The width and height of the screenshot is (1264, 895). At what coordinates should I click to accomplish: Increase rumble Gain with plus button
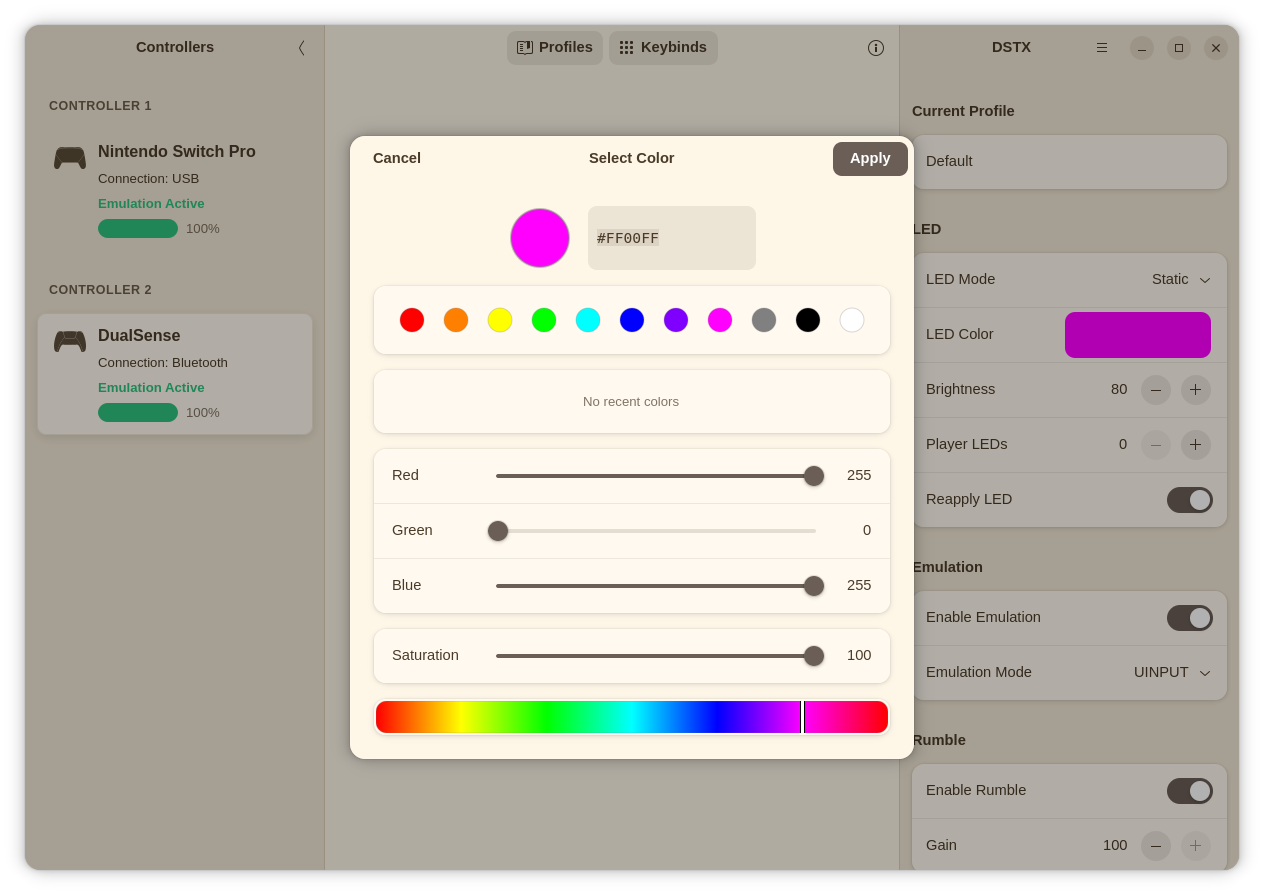[x=1196, y=846]
